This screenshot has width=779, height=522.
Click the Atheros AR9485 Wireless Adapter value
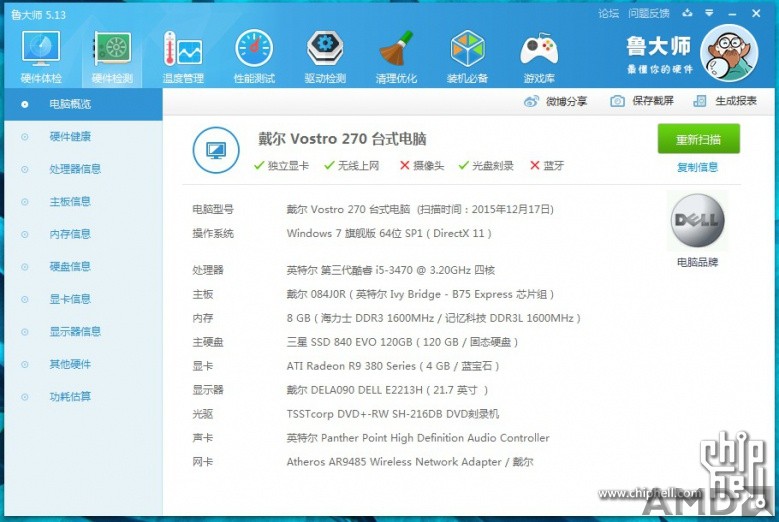pyautogui.click(x=410, y=462)
